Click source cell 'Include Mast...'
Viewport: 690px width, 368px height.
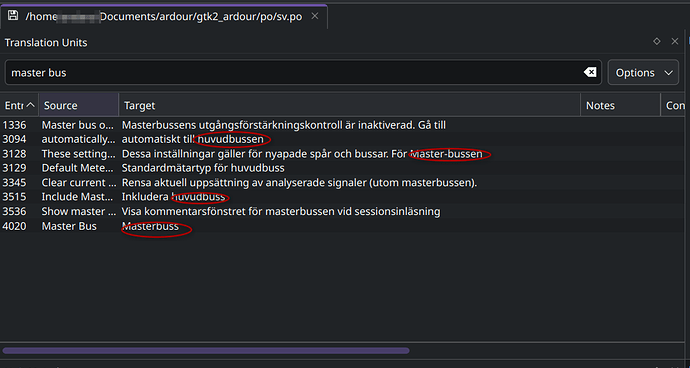click(x=78, y=197)
